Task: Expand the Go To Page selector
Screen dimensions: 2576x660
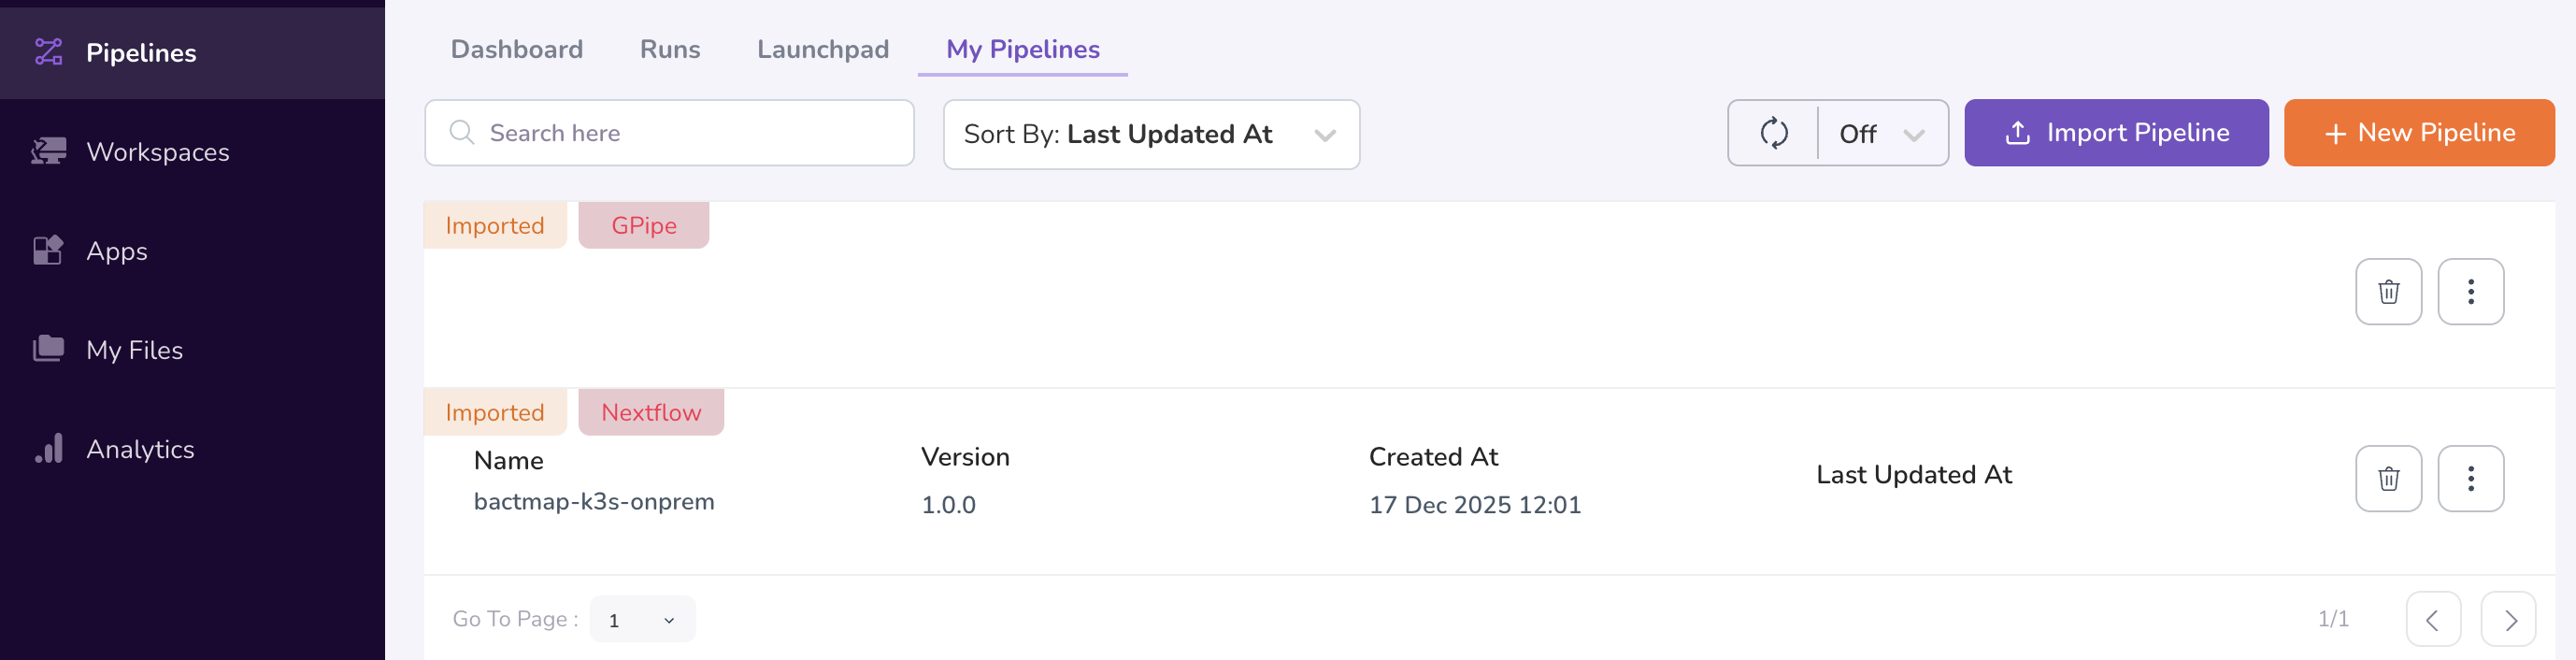Action: click(641, 618)
